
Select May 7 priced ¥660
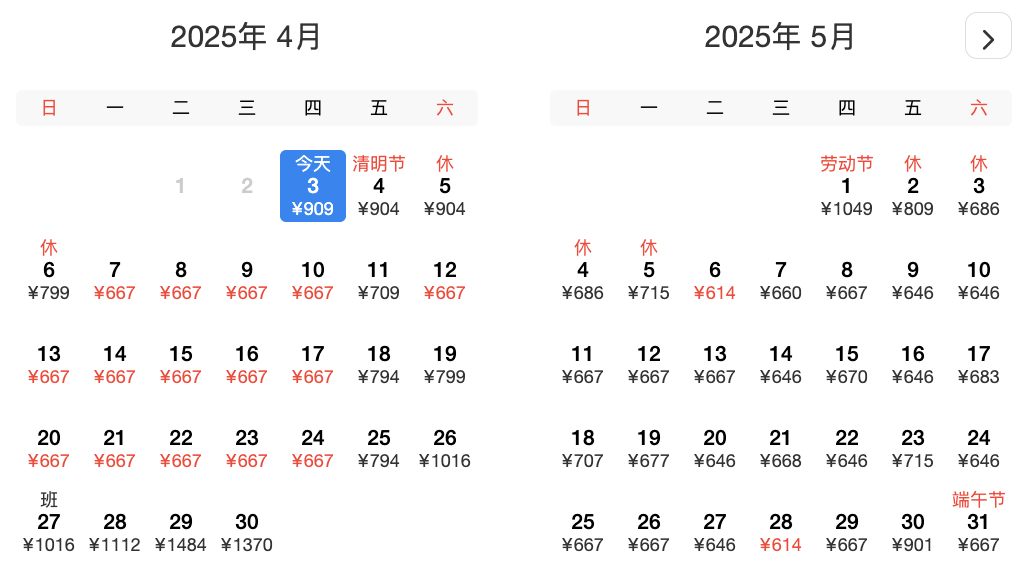coord(781,280)
